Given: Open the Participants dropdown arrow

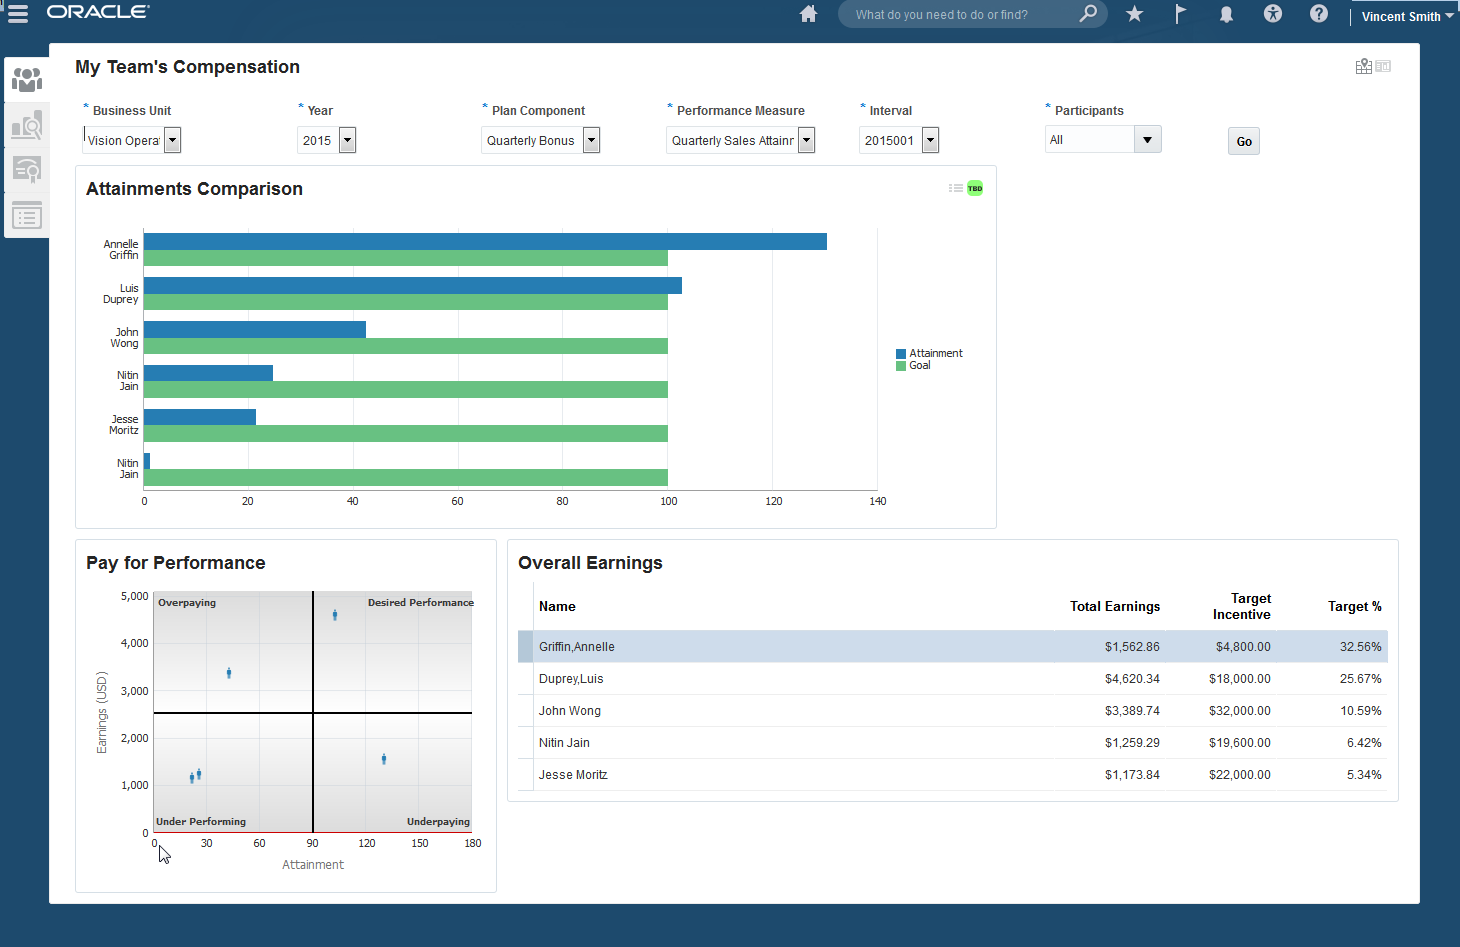Looking at the screenshot, I should coord(1147,140).
